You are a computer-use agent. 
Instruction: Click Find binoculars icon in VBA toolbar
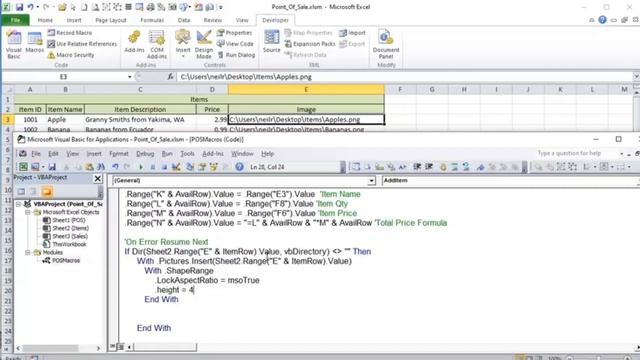tap(101, 167)
